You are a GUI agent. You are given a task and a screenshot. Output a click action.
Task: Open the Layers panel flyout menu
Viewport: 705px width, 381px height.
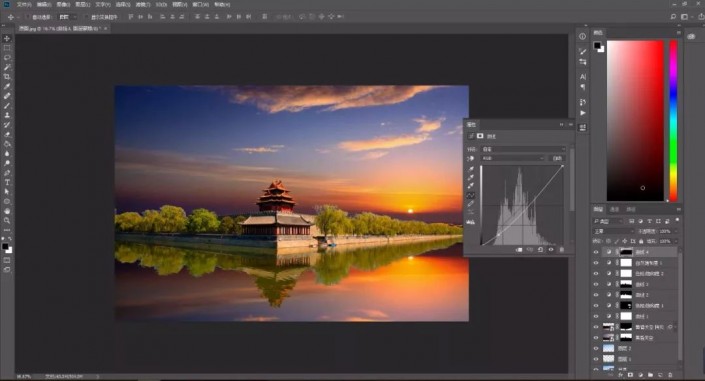coord(678,210)
